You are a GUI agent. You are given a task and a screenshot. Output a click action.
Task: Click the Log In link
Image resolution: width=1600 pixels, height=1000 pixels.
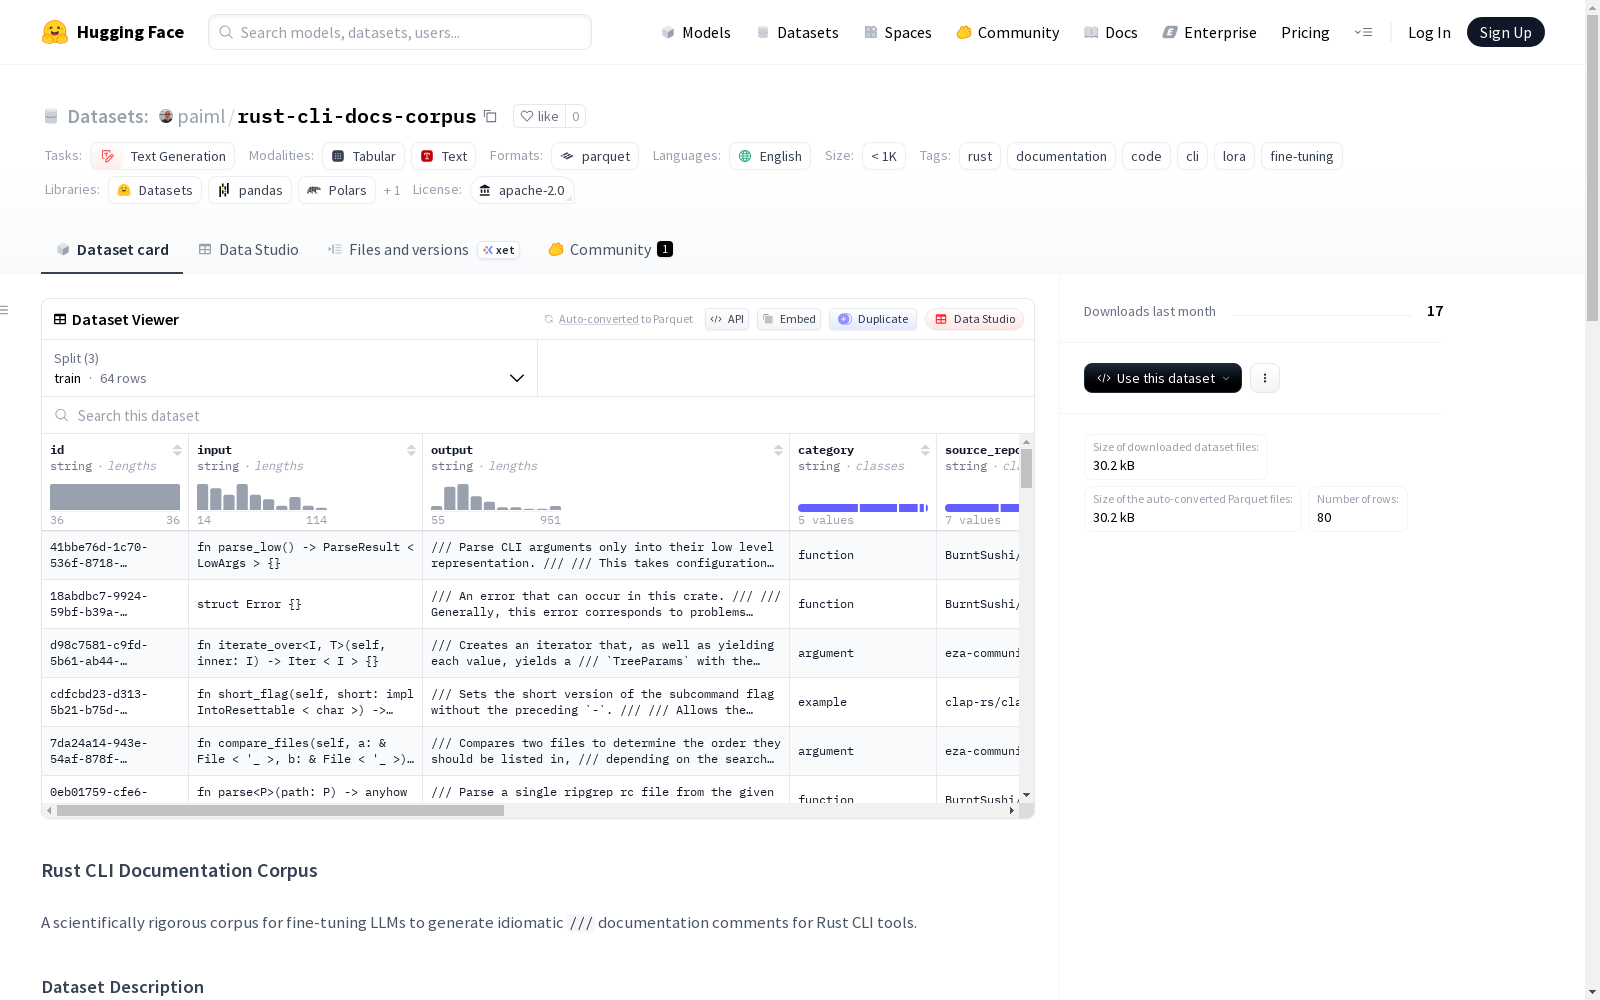click(x=1429, y=32)
